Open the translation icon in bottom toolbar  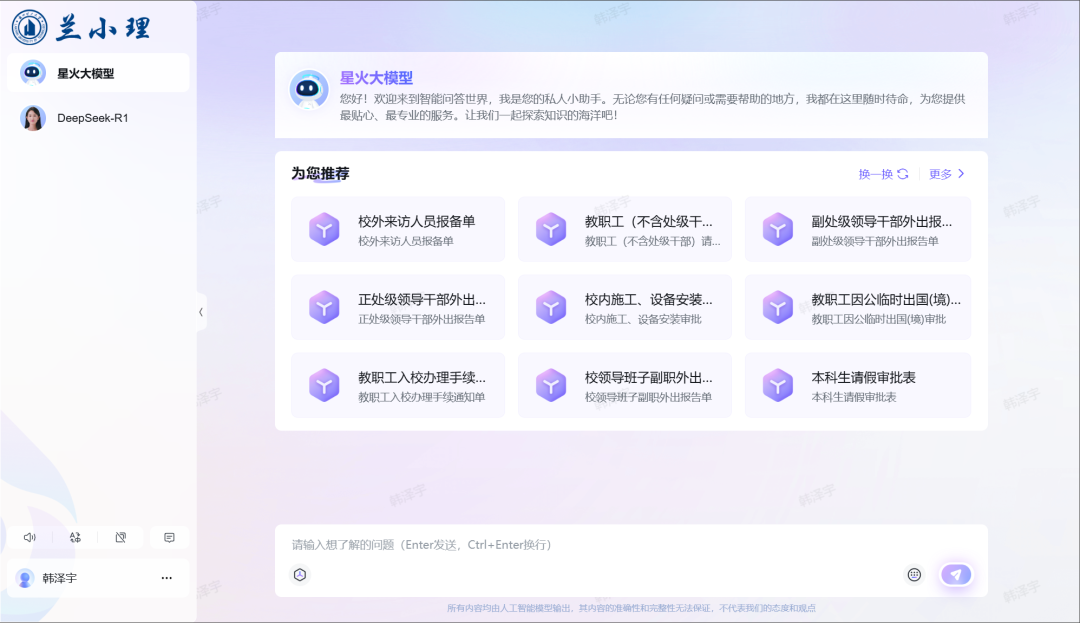click(x=74, y=537)
